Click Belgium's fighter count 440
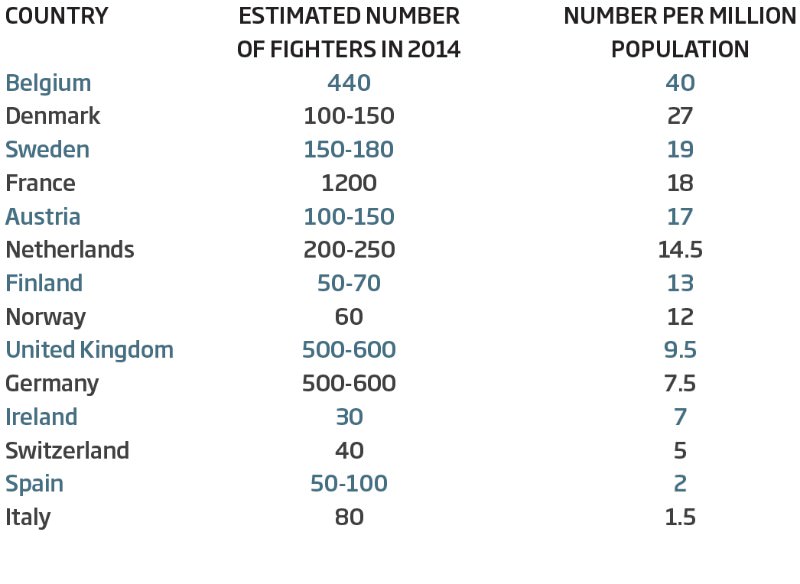 click(x=349, y=83)
